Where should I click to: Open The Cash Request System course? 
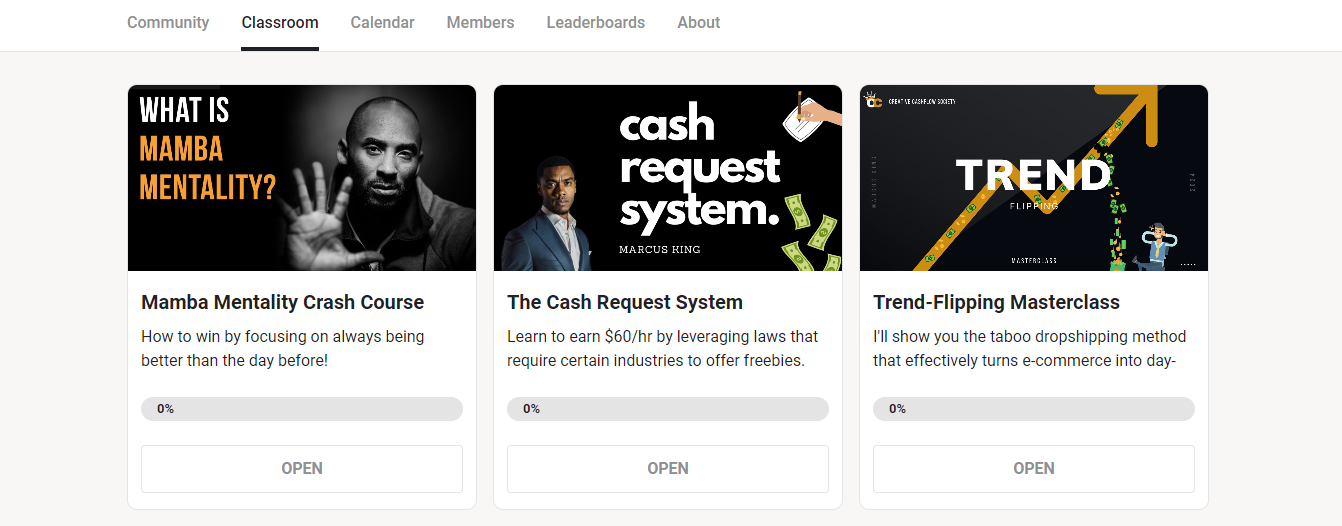pyautogui.click(x=668, y=468)
